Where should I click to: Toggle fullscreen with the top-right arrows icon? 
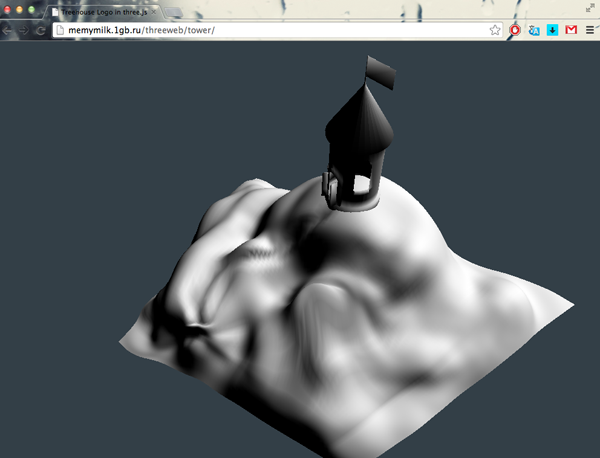[x=590, y=8]
